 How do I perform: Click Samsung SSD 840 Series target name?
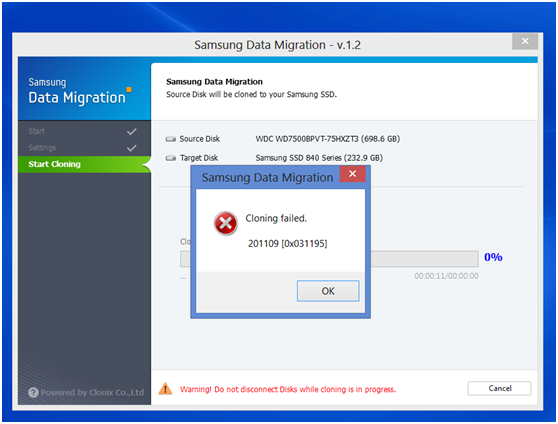click(x=319, y=158)
